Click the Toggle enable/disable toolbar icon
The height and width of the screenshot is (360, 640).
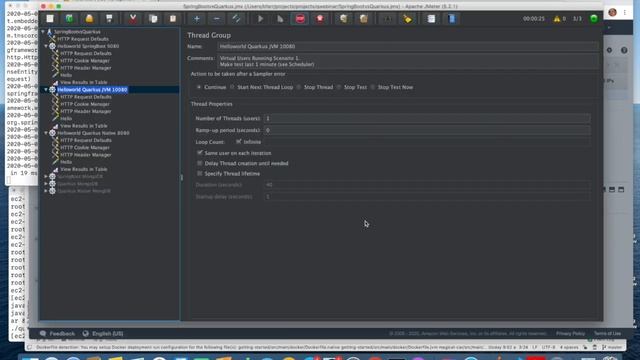(x=236, y=19)
